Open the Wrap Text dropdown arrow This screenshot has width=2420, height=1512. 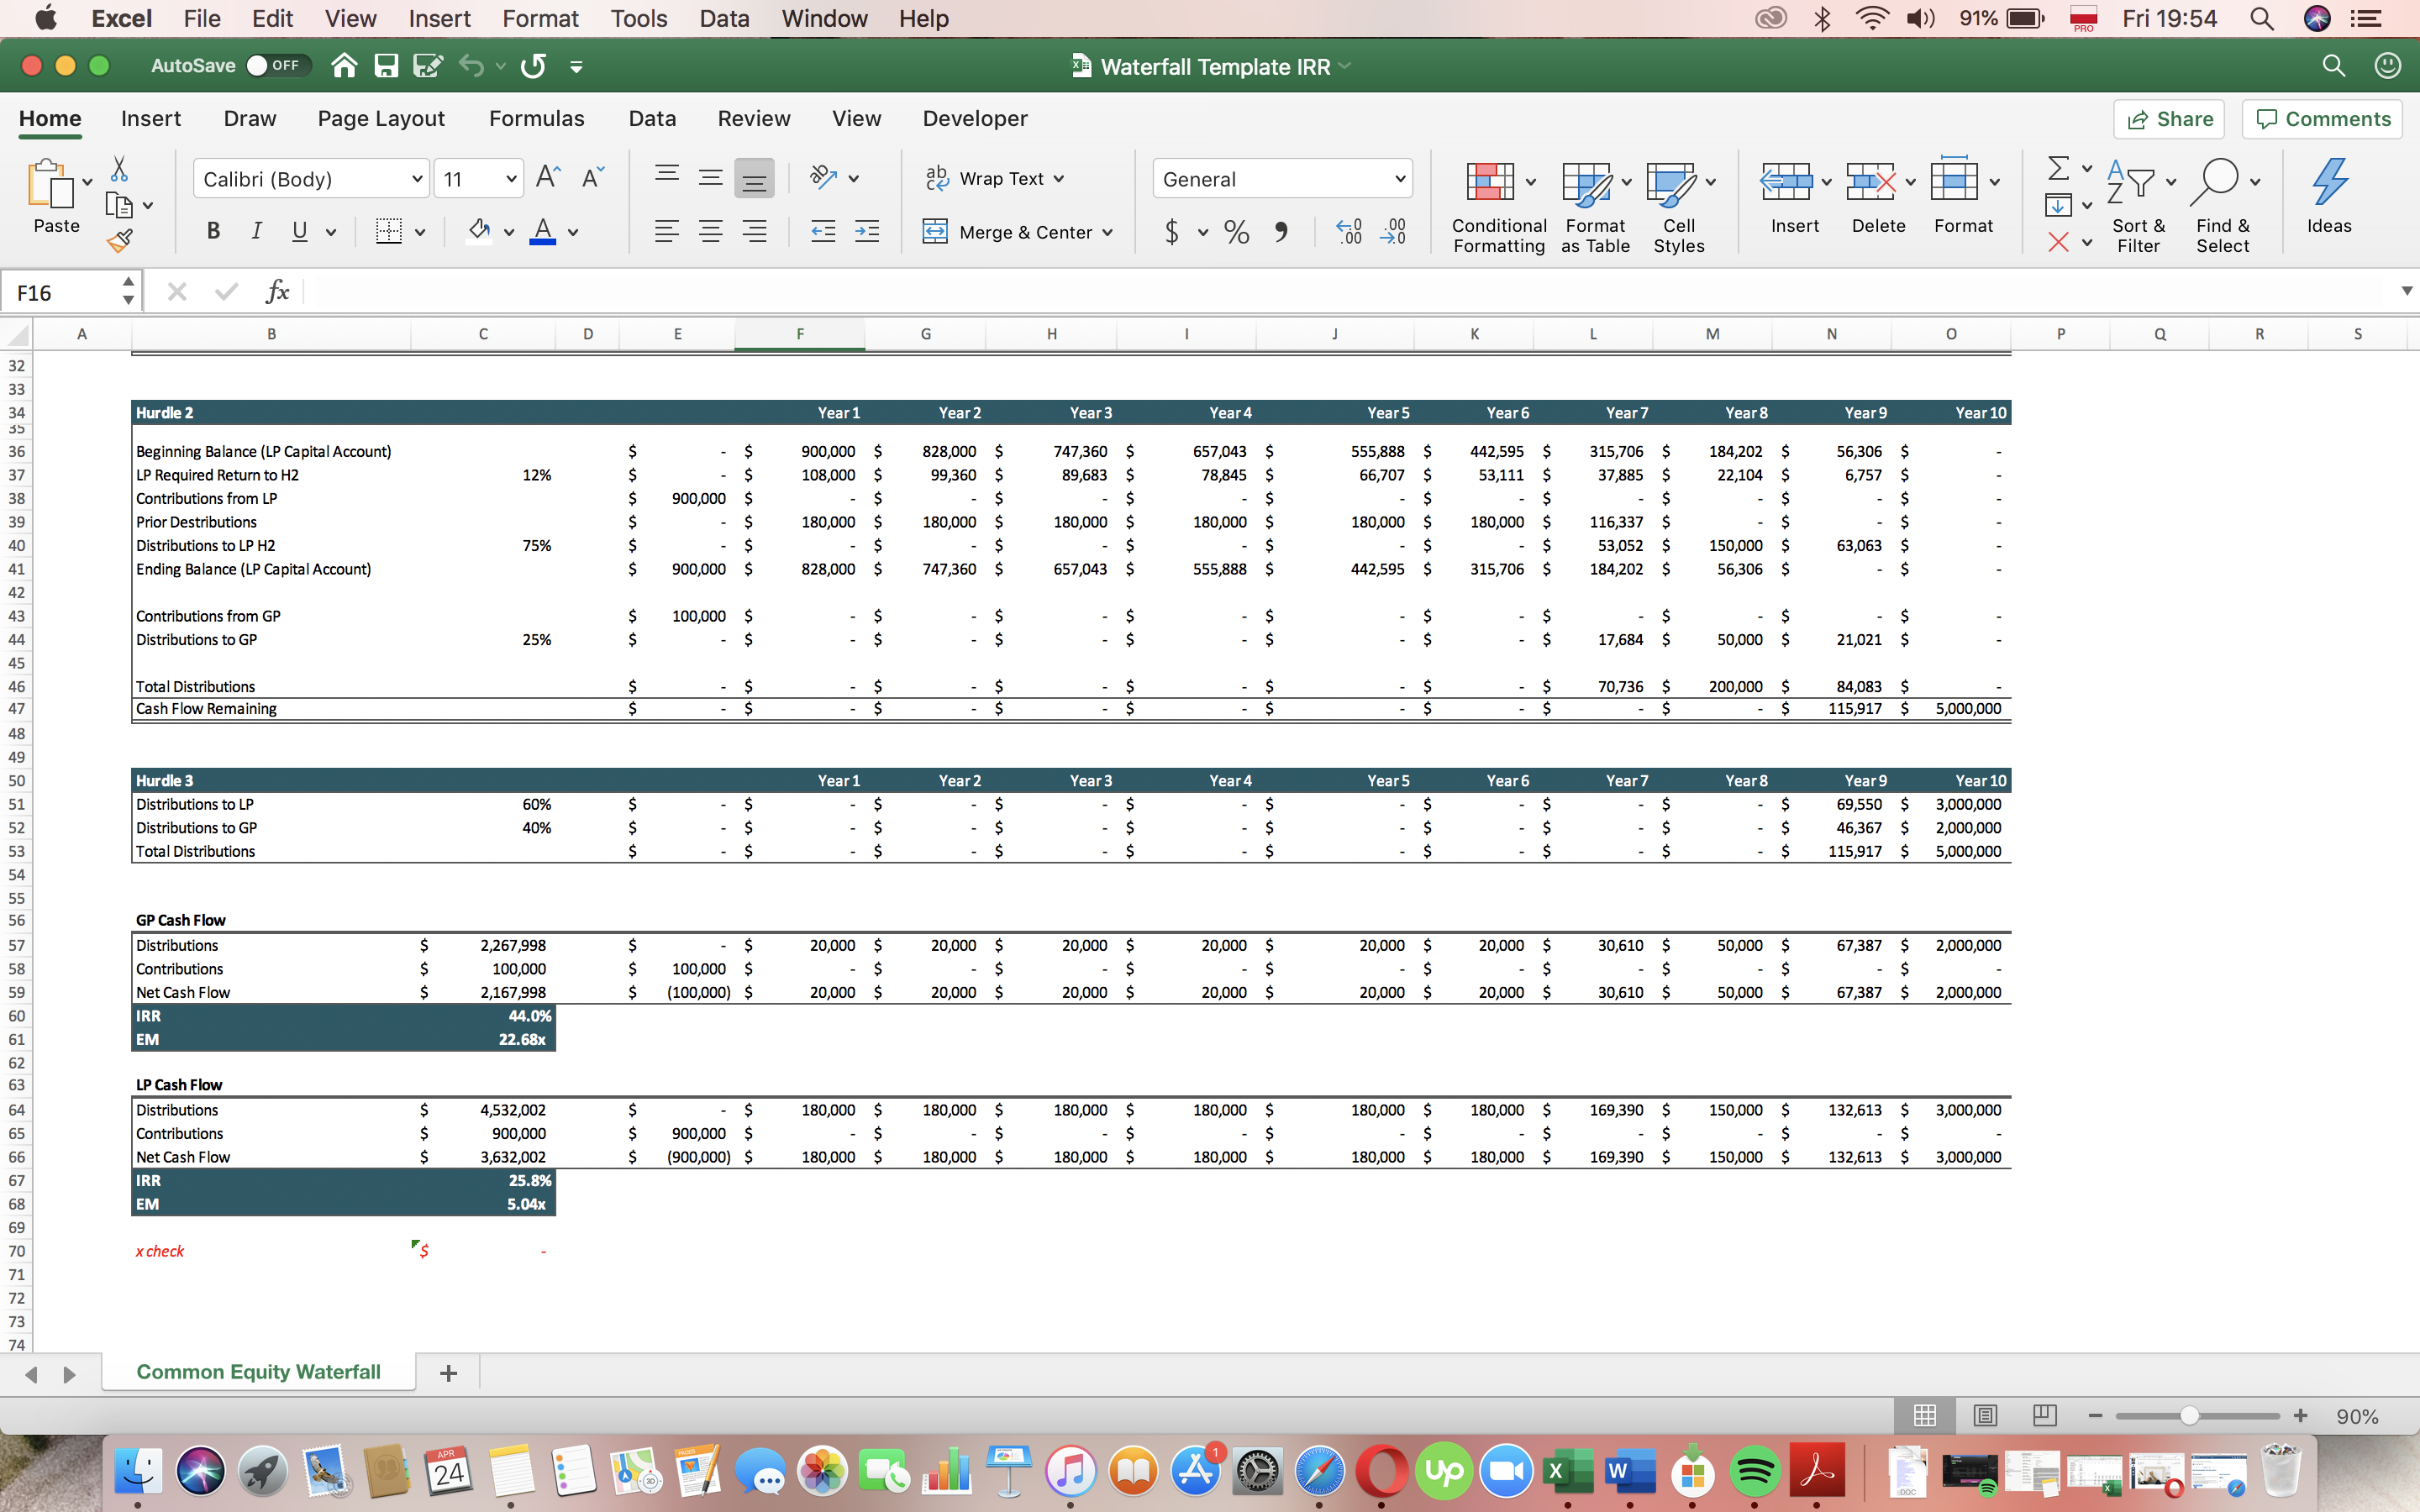point(1059,179)
